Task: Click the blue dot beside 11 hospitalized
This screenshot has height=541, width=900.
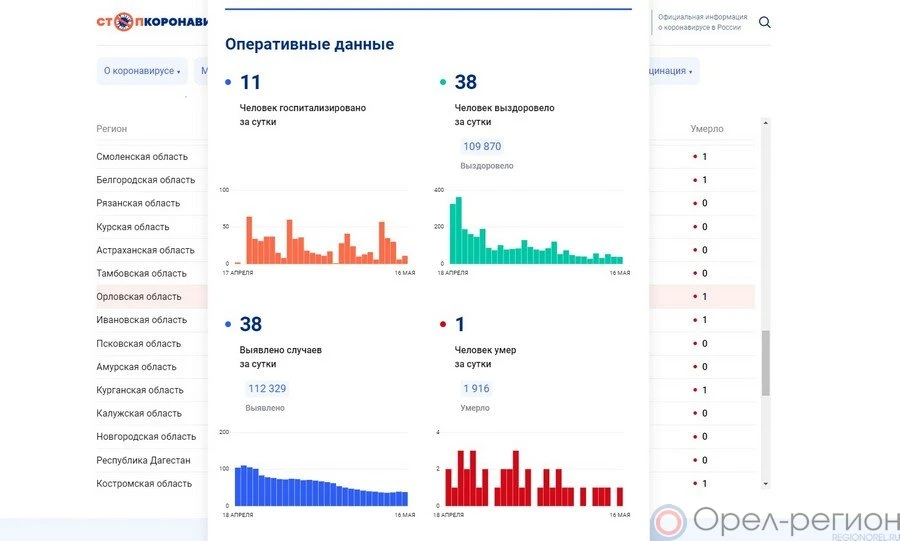Action: 228,83
